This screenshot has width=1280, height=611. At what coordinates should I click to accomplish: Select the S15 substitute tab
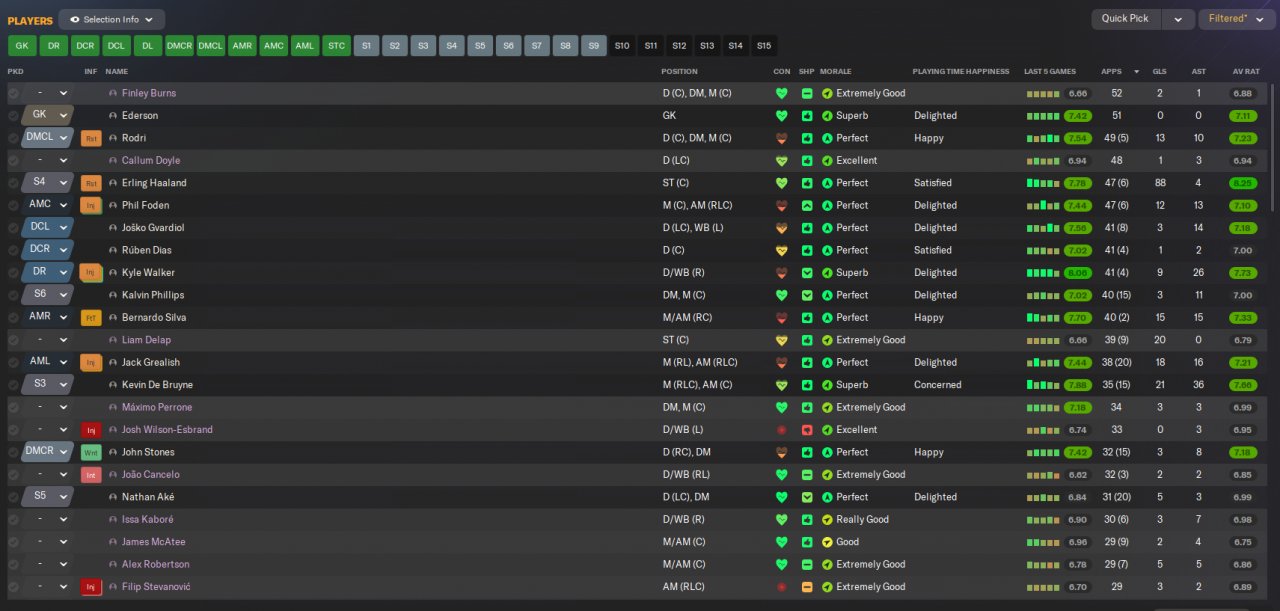point(764,46)
